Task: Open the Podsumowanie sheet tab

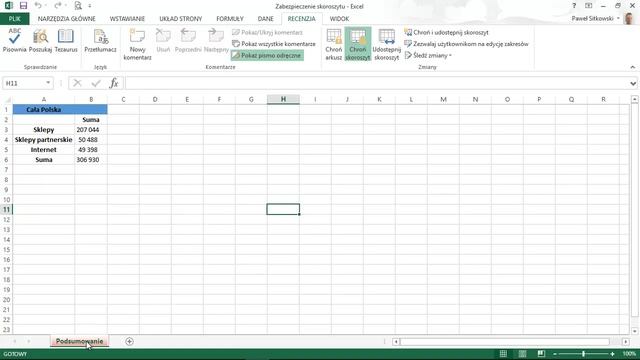Action: (x=80, y=341)
